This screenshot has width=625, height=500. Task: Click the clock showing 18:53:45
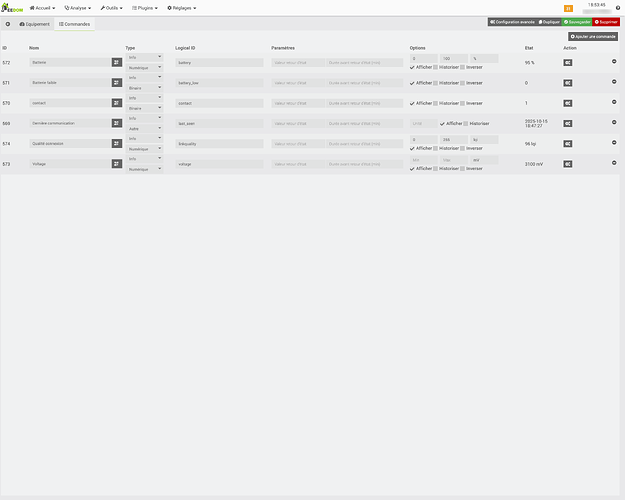pos(596,5)
